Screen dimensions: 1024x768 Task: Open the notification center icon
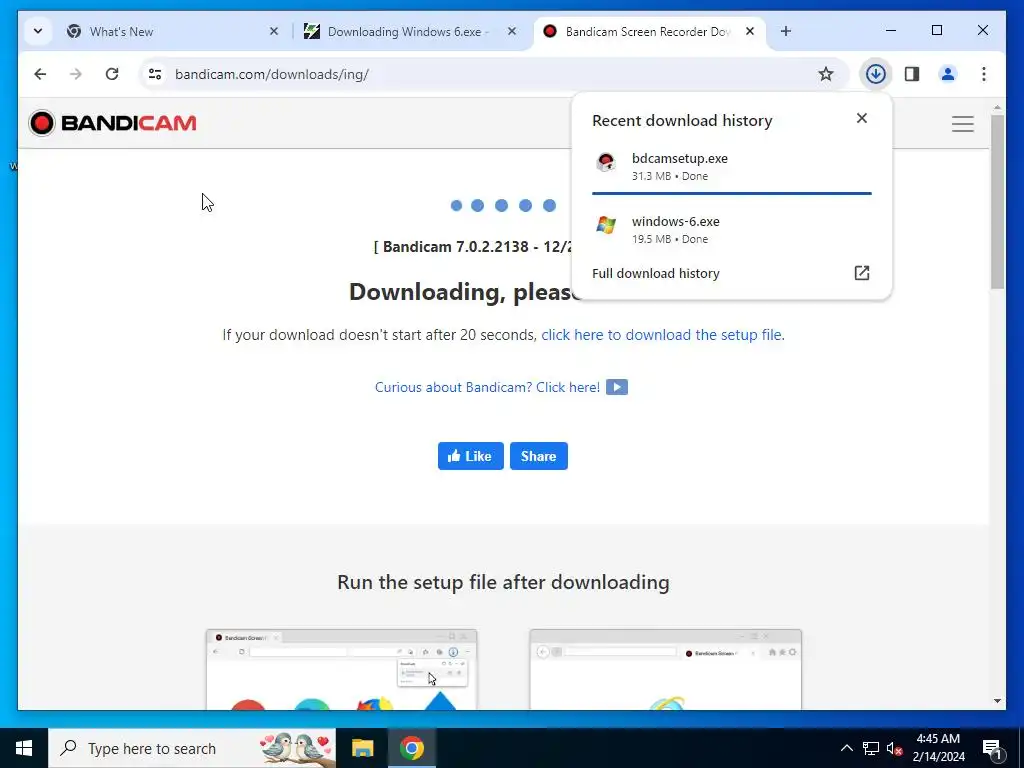click(x=992, y=748)
